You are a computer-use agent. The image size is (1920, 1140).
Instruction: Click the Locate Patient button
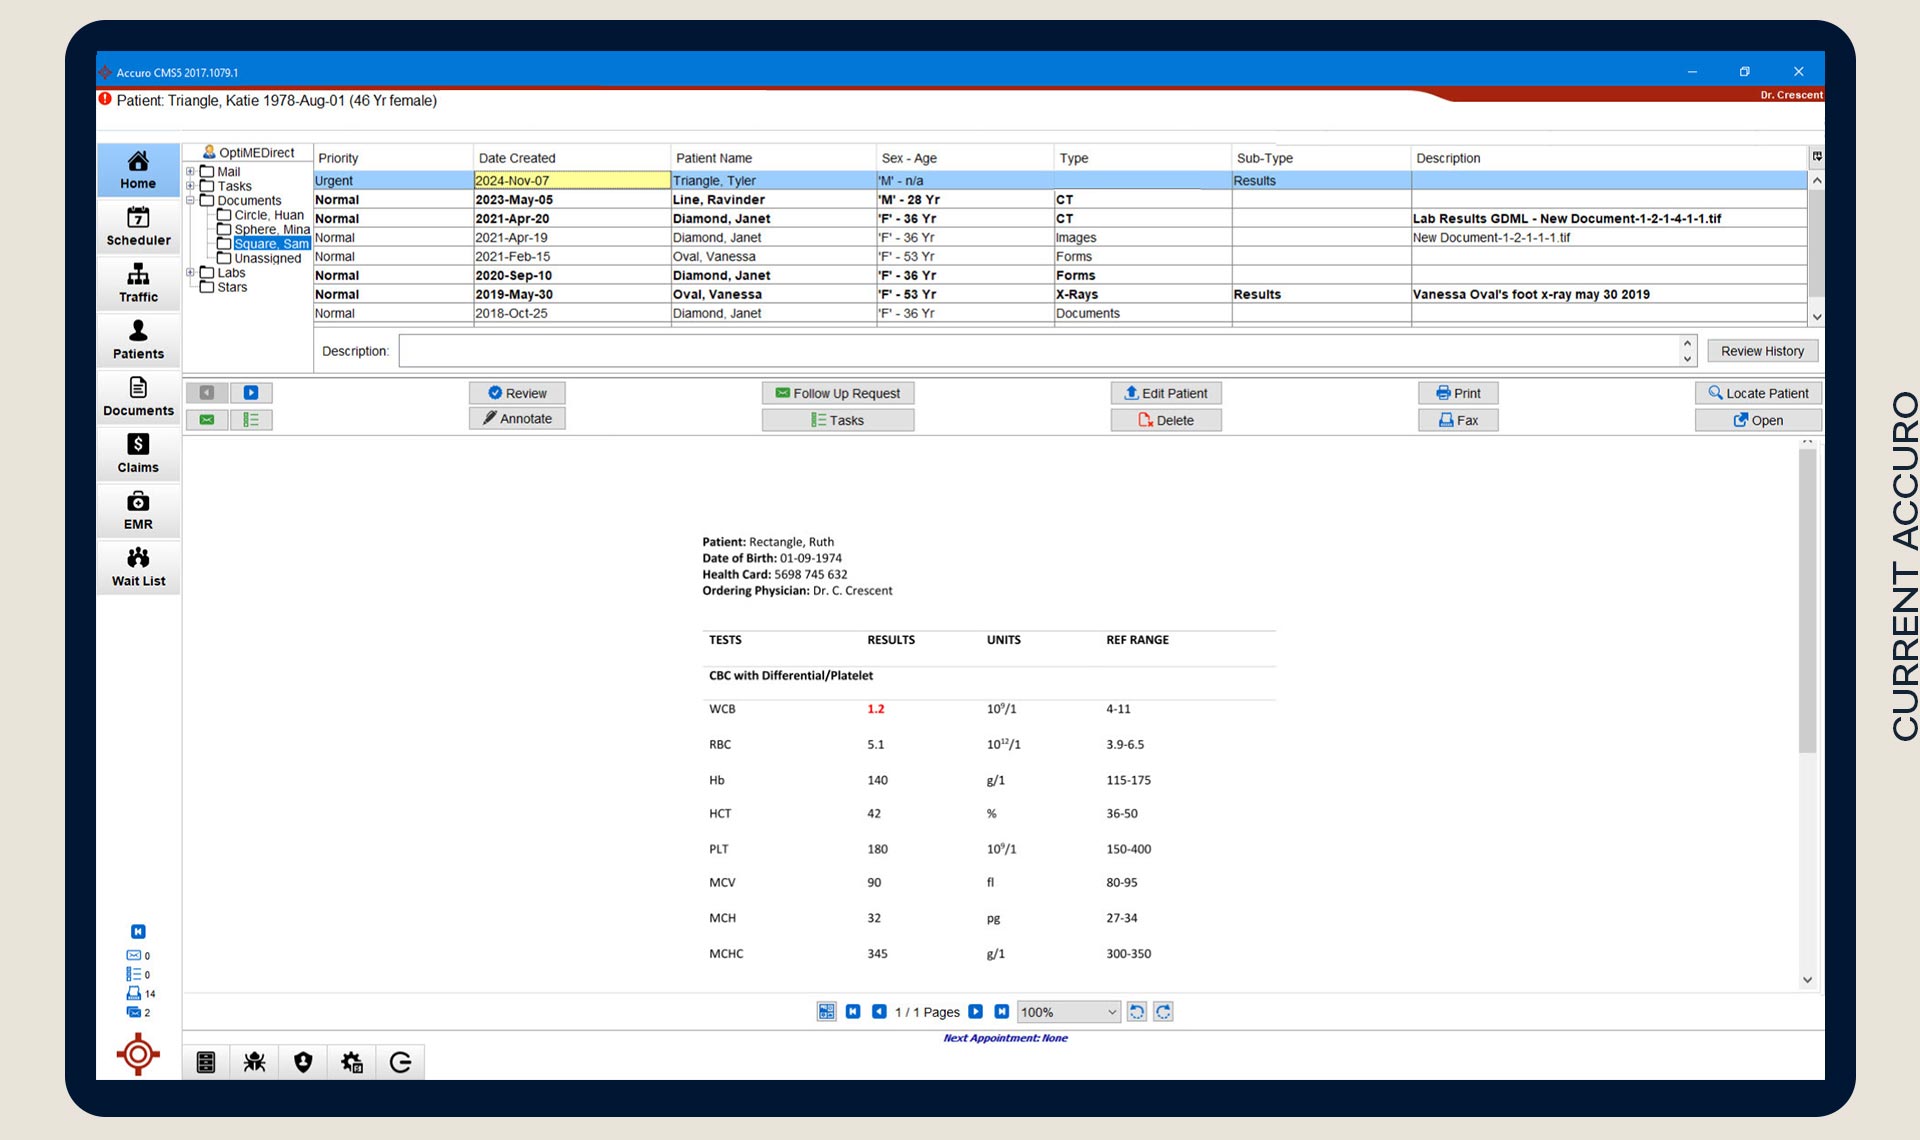tap(1758, 393)
